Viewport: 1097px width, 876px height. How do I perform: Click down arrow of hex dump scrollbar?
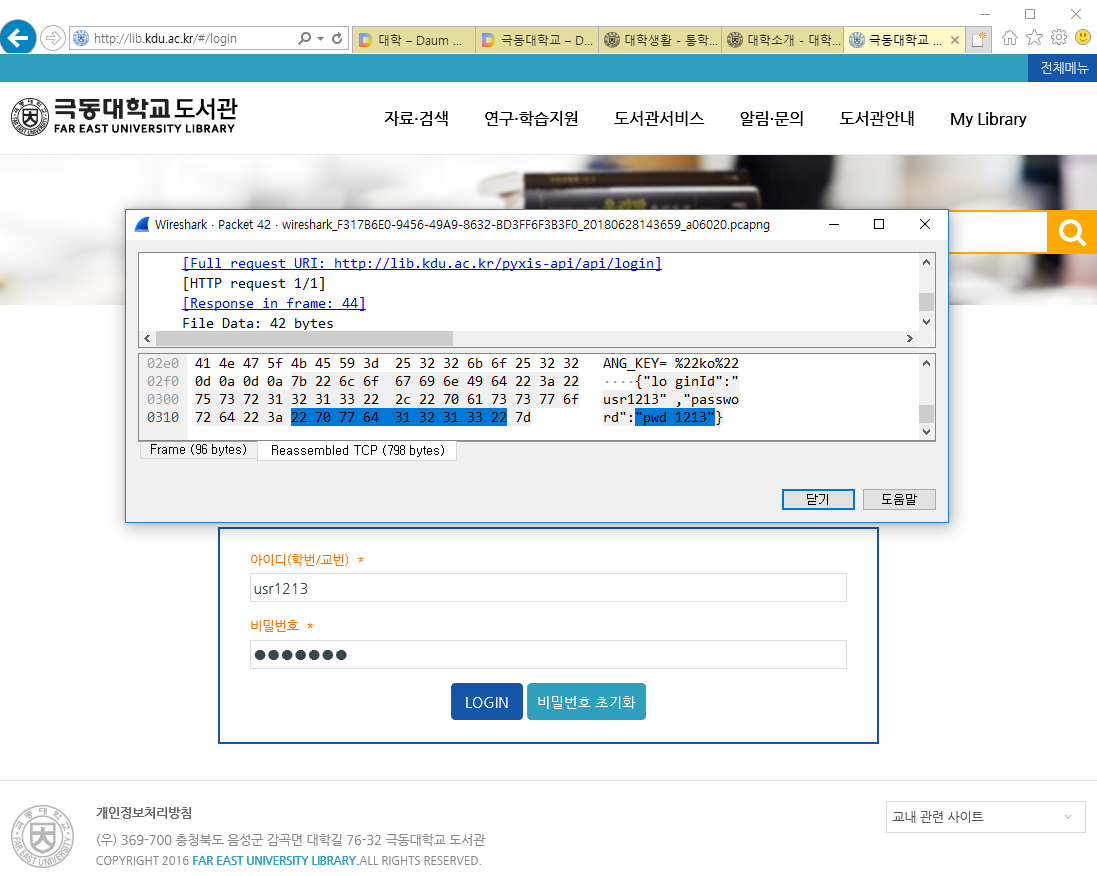pos(926,432)
